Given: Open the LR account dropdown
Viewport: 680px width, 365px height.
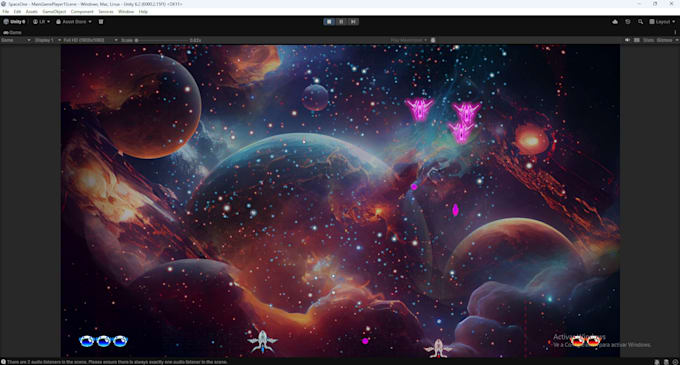Looking at the screenshot, I should click(x=42, y=22).
